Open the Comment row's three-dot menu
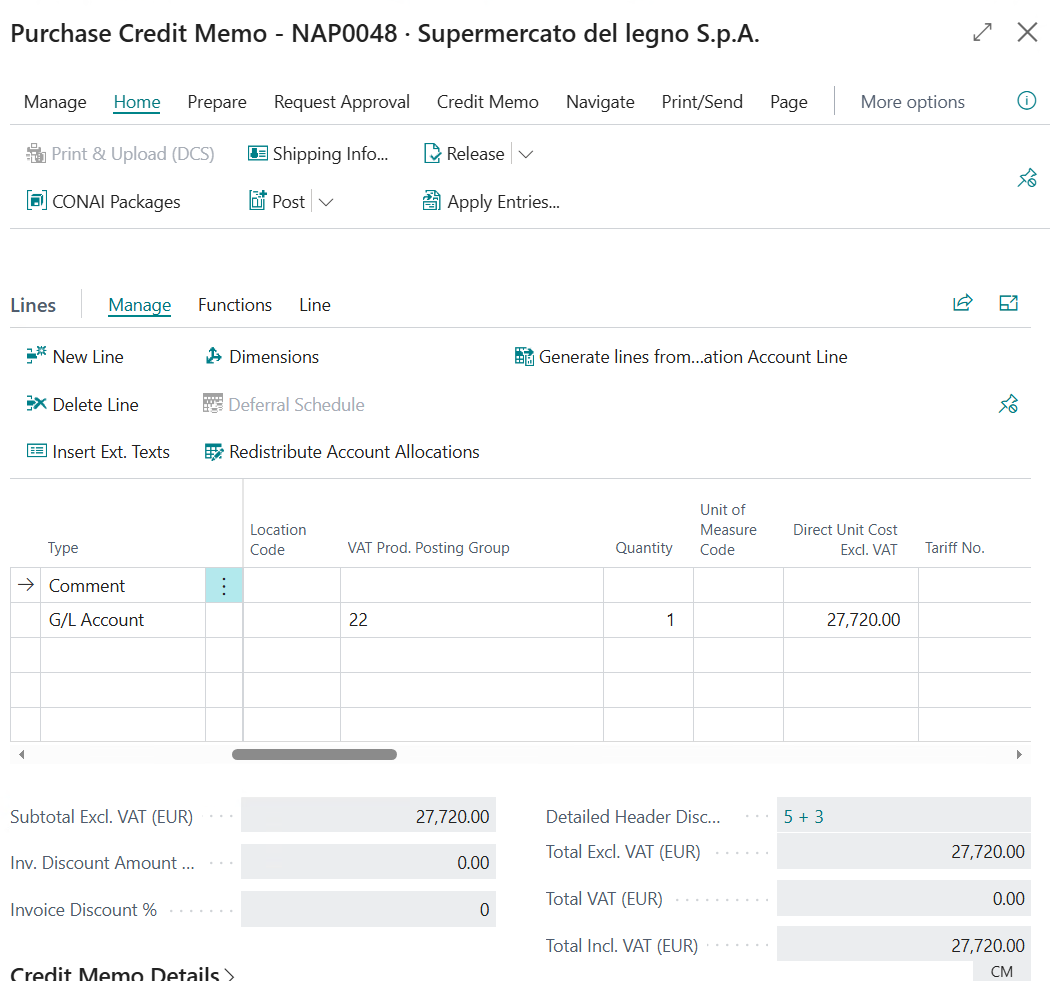Screen dimensions: 1059x981 [x=224, y=585]
